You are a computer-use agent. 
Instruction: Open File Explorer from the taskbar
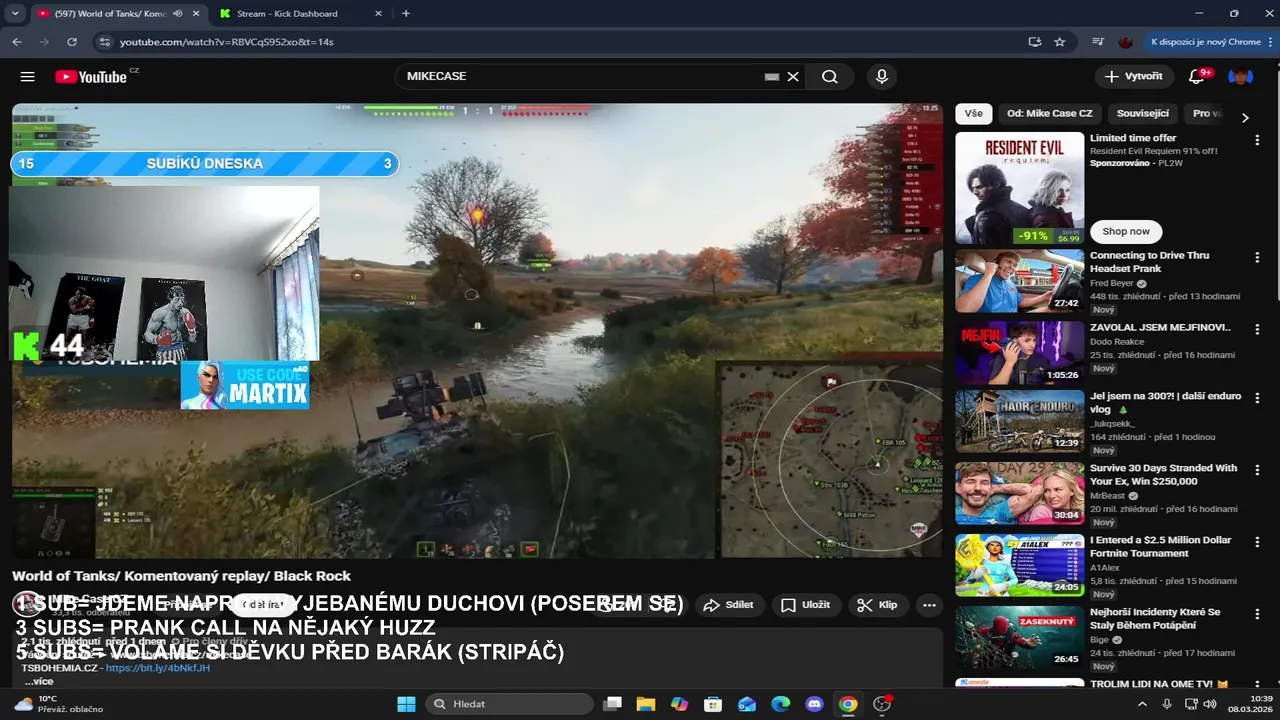tap(645, 704)
